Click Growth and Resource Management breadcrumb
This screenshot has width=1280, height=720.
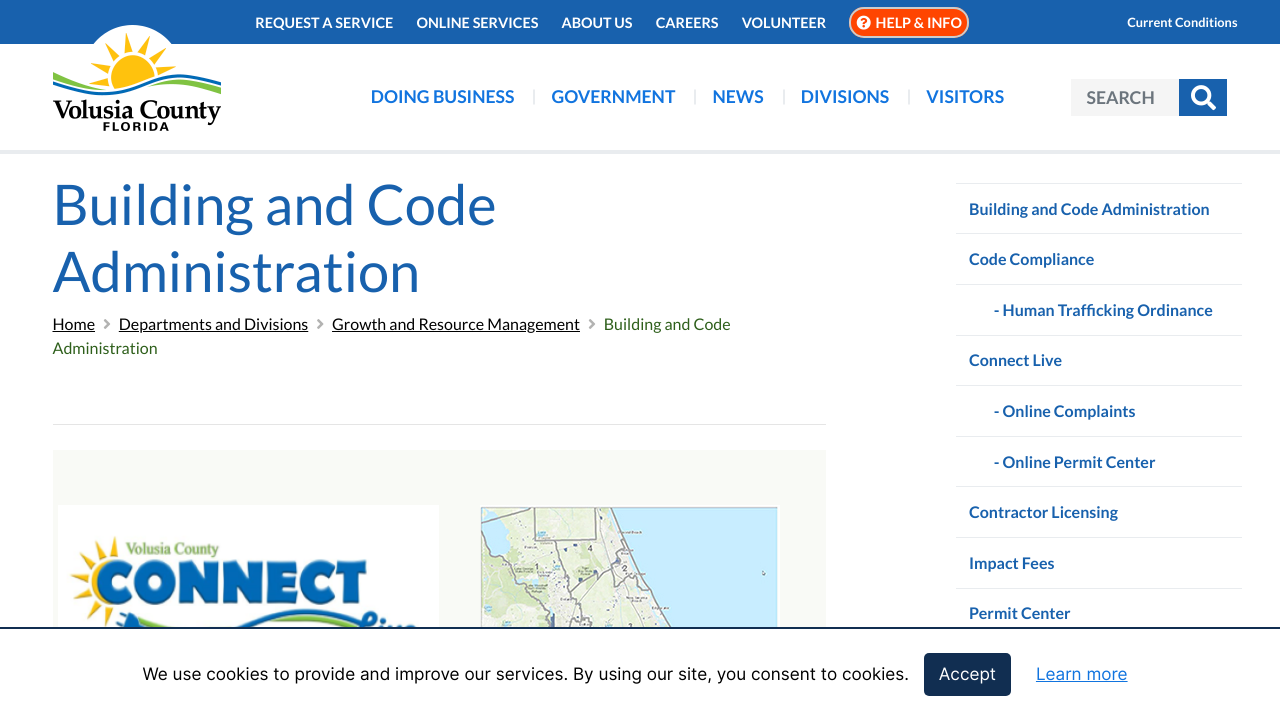(x=456, y=324)
